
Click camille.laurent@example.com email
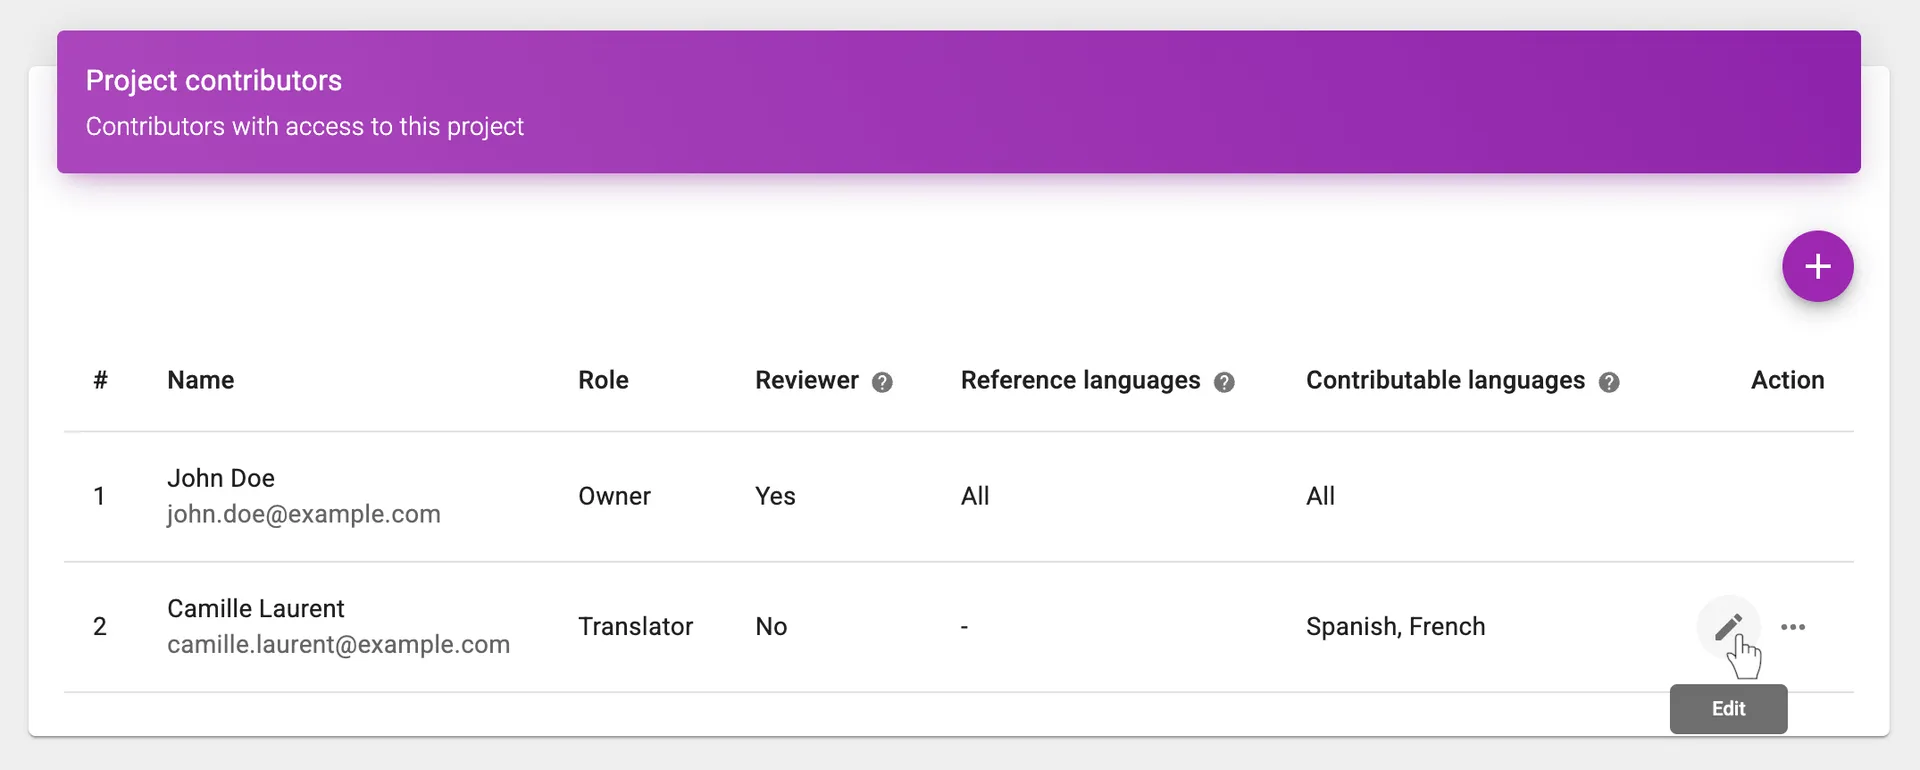(x=338, y=644)
